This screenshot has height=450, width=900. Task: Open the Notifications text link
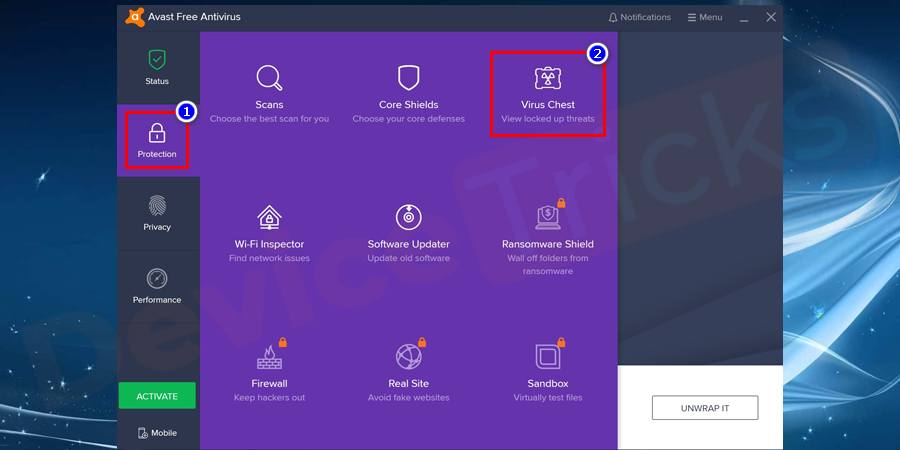click(x=645, y=18)
